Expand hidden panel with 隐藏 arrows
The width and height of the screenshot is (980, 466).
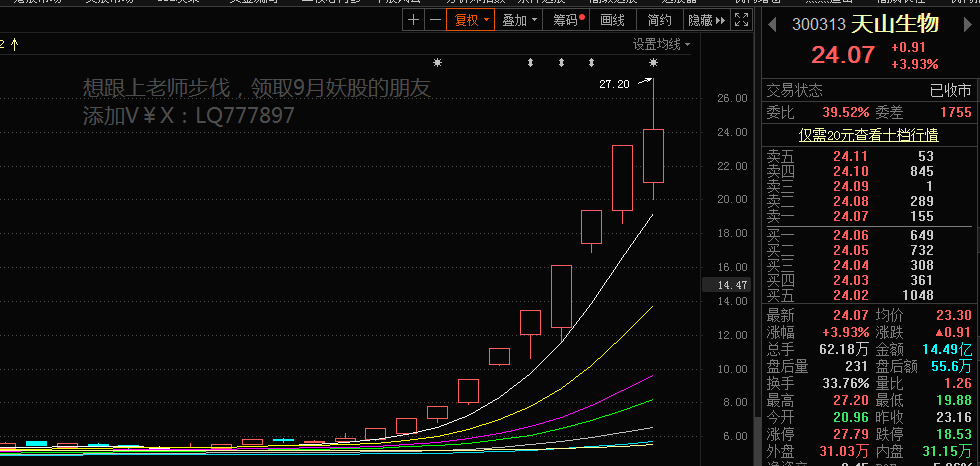point(707,20)
